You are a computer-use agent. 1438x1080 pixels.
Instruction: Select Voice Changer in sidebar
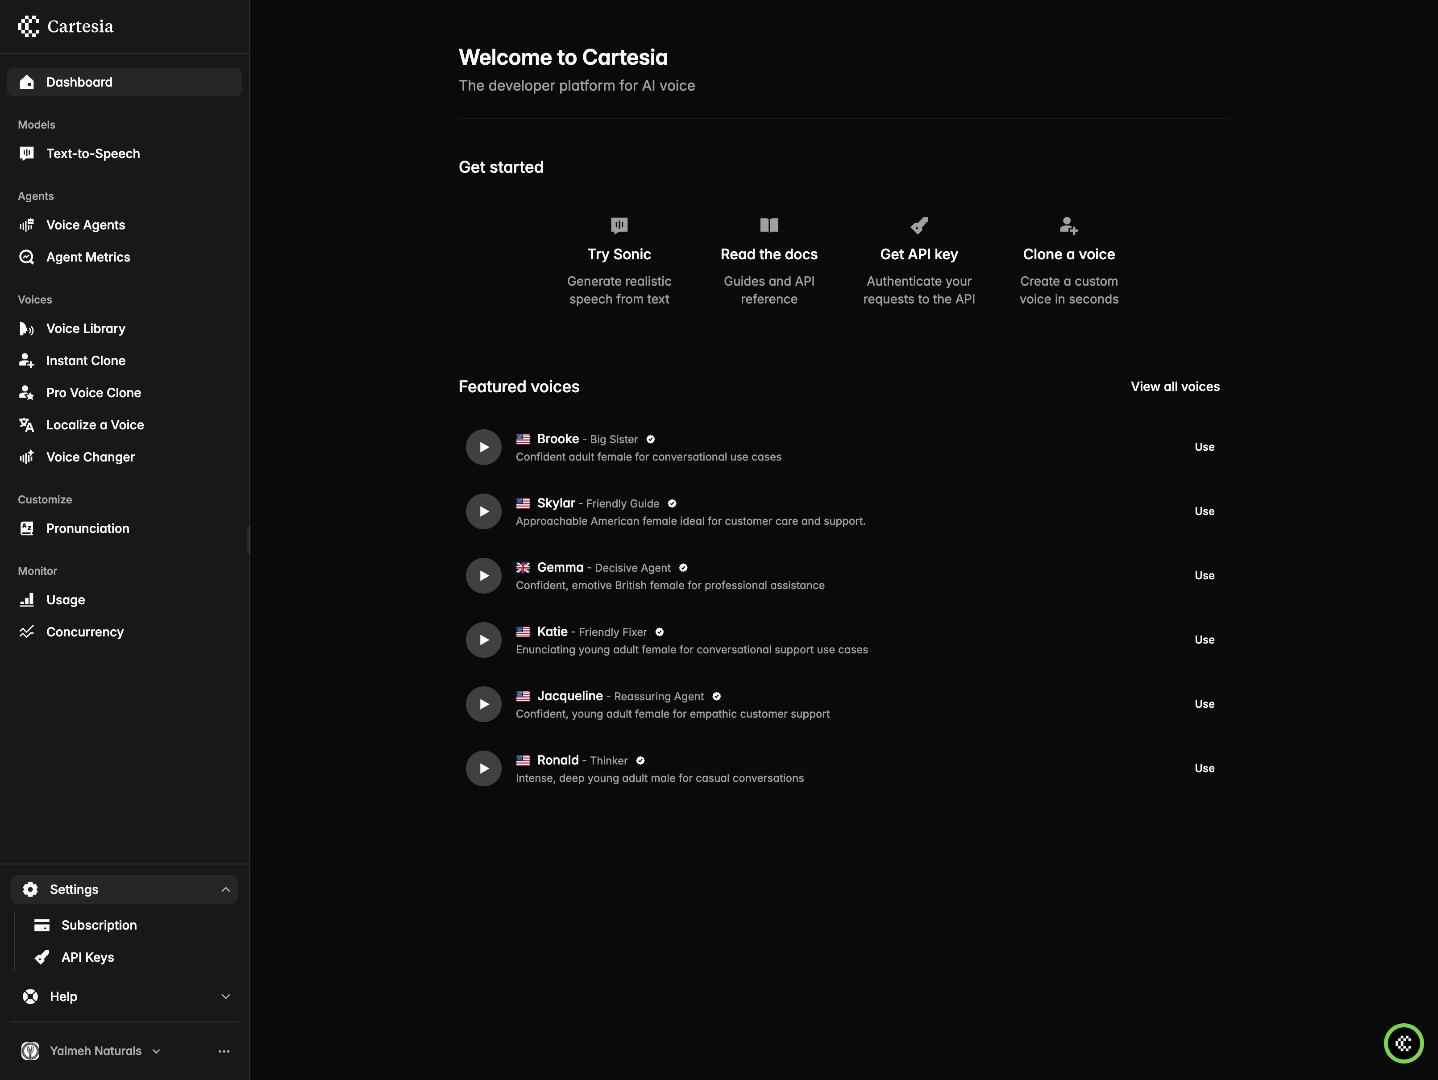tap(124, 457)
